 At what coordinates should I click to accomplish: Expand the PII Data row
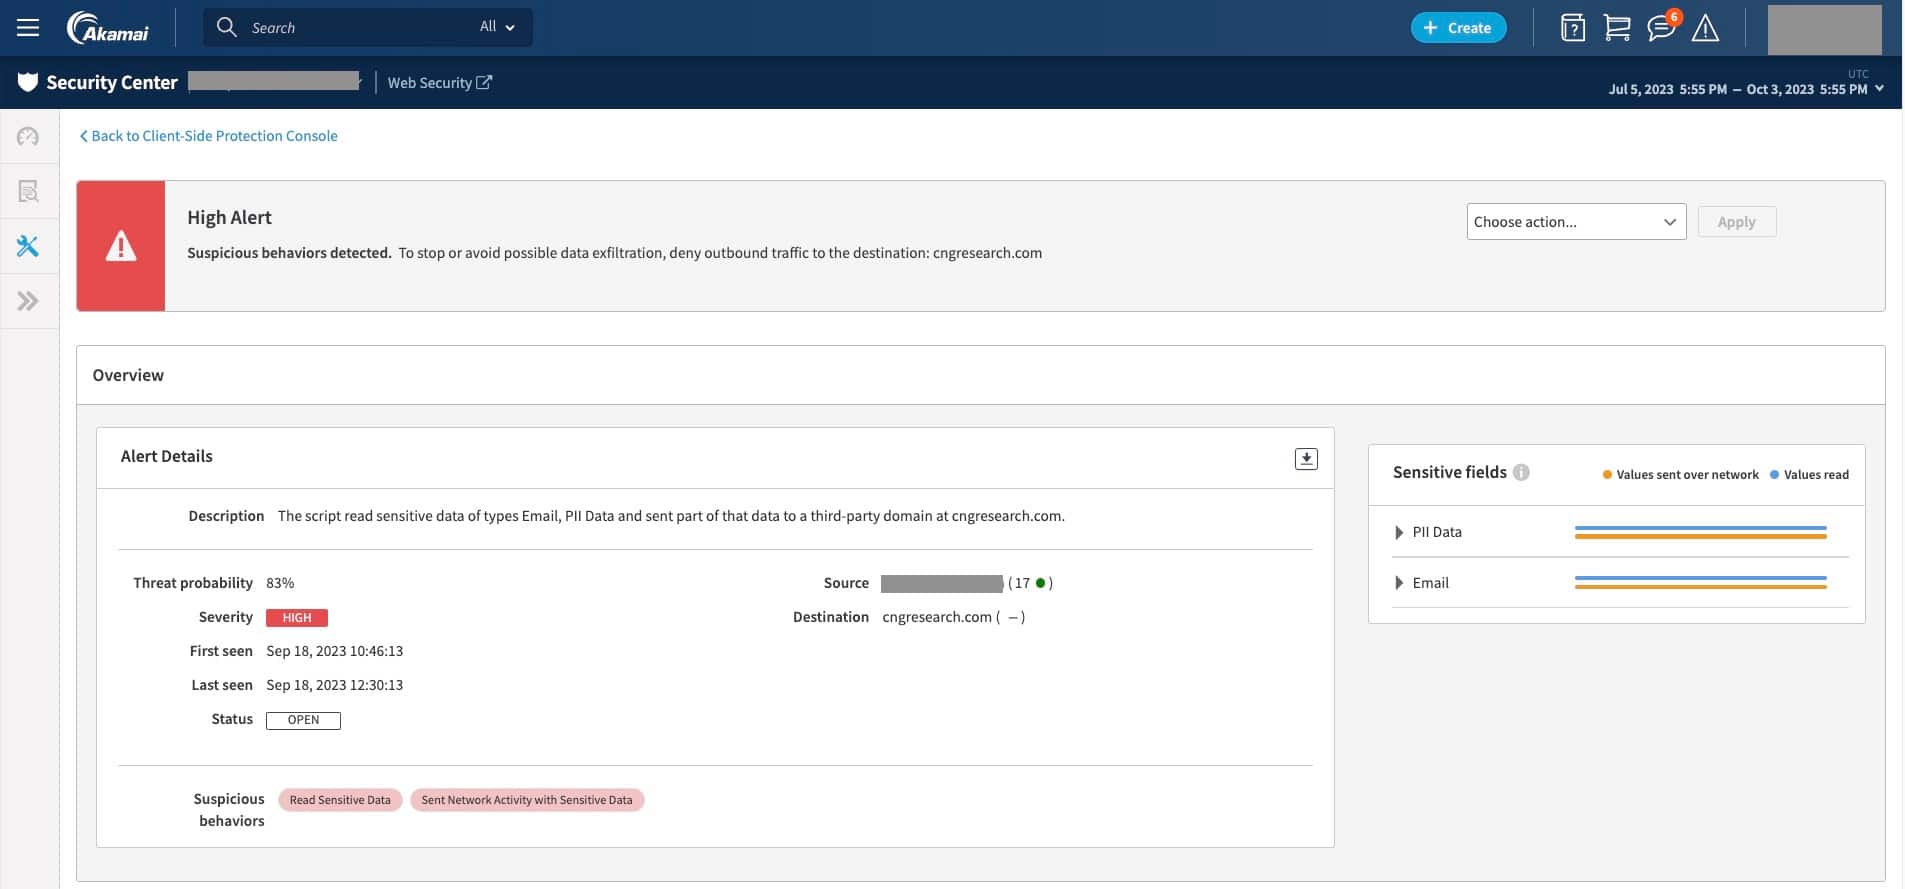[x=1399, y=533]
